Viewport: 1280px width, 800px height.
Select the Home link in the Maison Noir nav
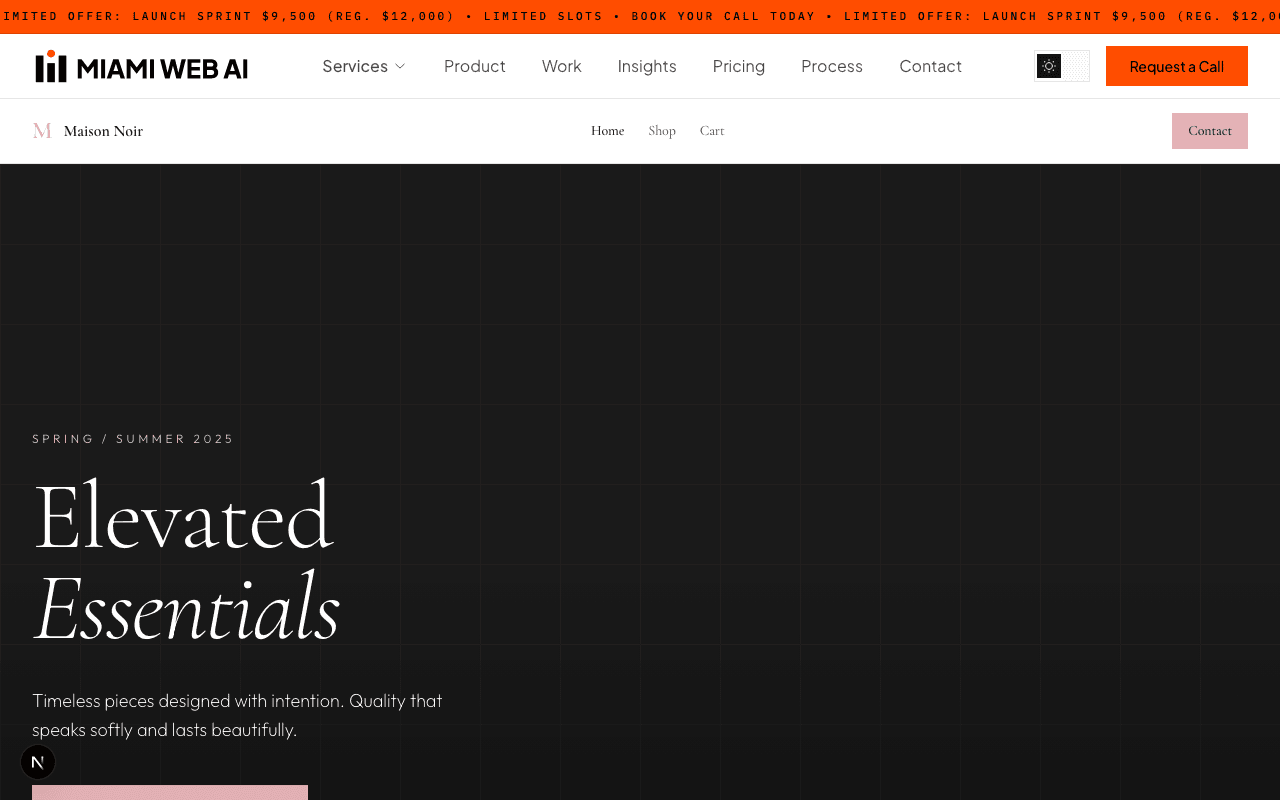point(607,131)
